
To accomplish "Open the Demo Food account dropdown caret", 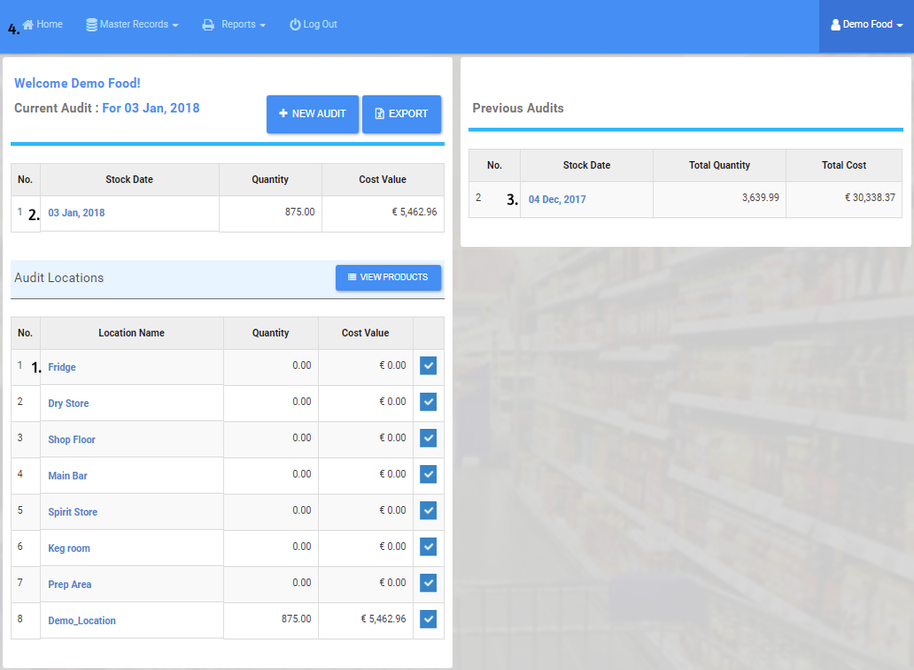I will click(899, 25).
